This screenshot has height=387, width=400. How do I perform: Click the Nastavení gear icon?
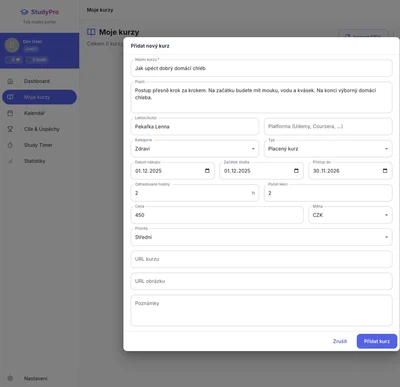pos(10,378)
